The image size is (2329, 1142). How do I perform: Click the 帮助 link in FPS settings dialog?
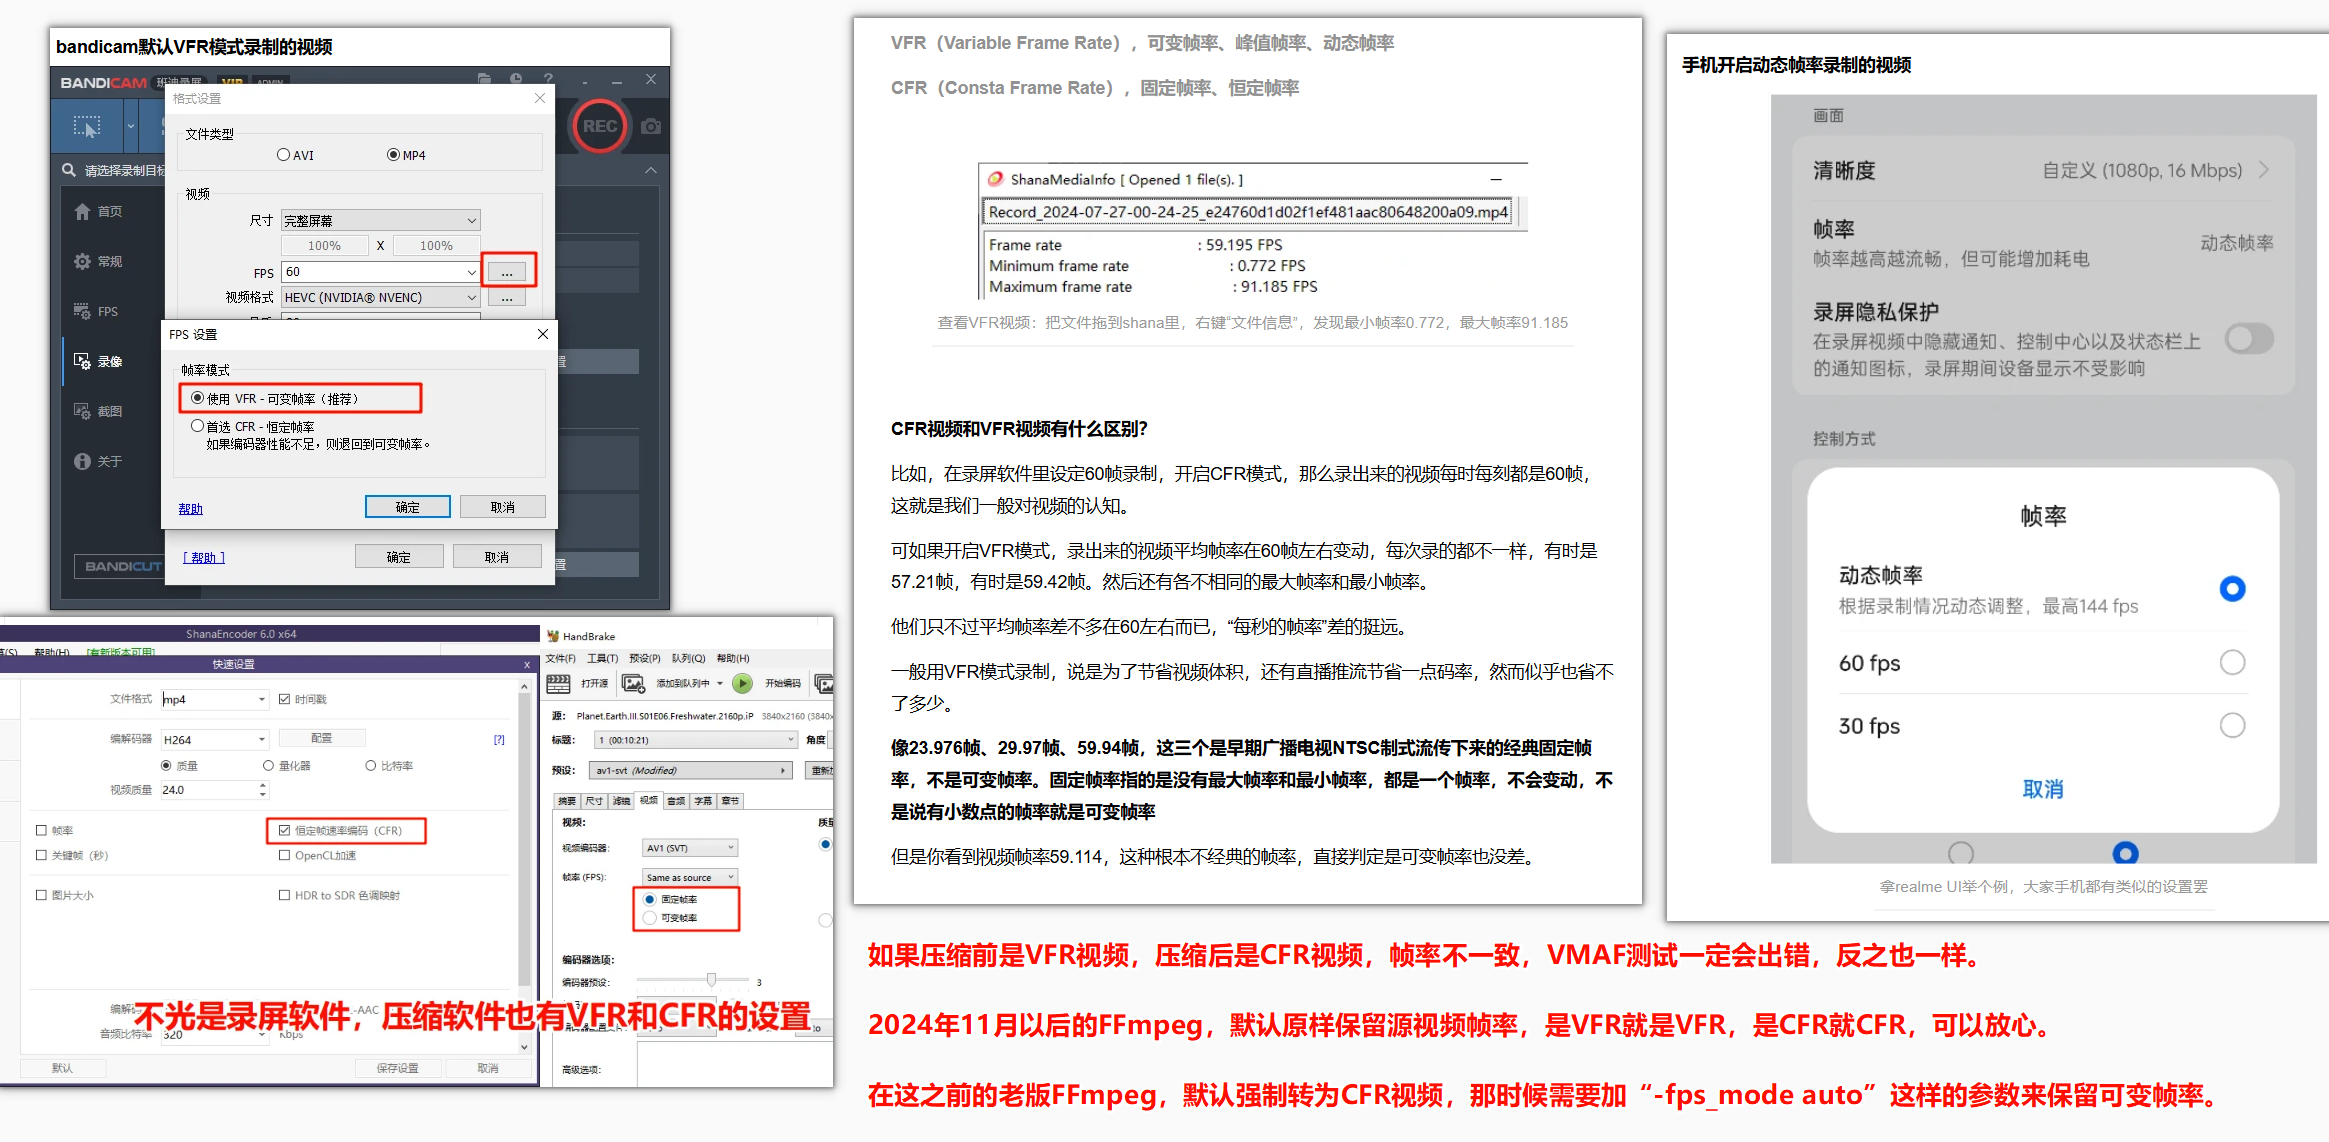point(190,509)
